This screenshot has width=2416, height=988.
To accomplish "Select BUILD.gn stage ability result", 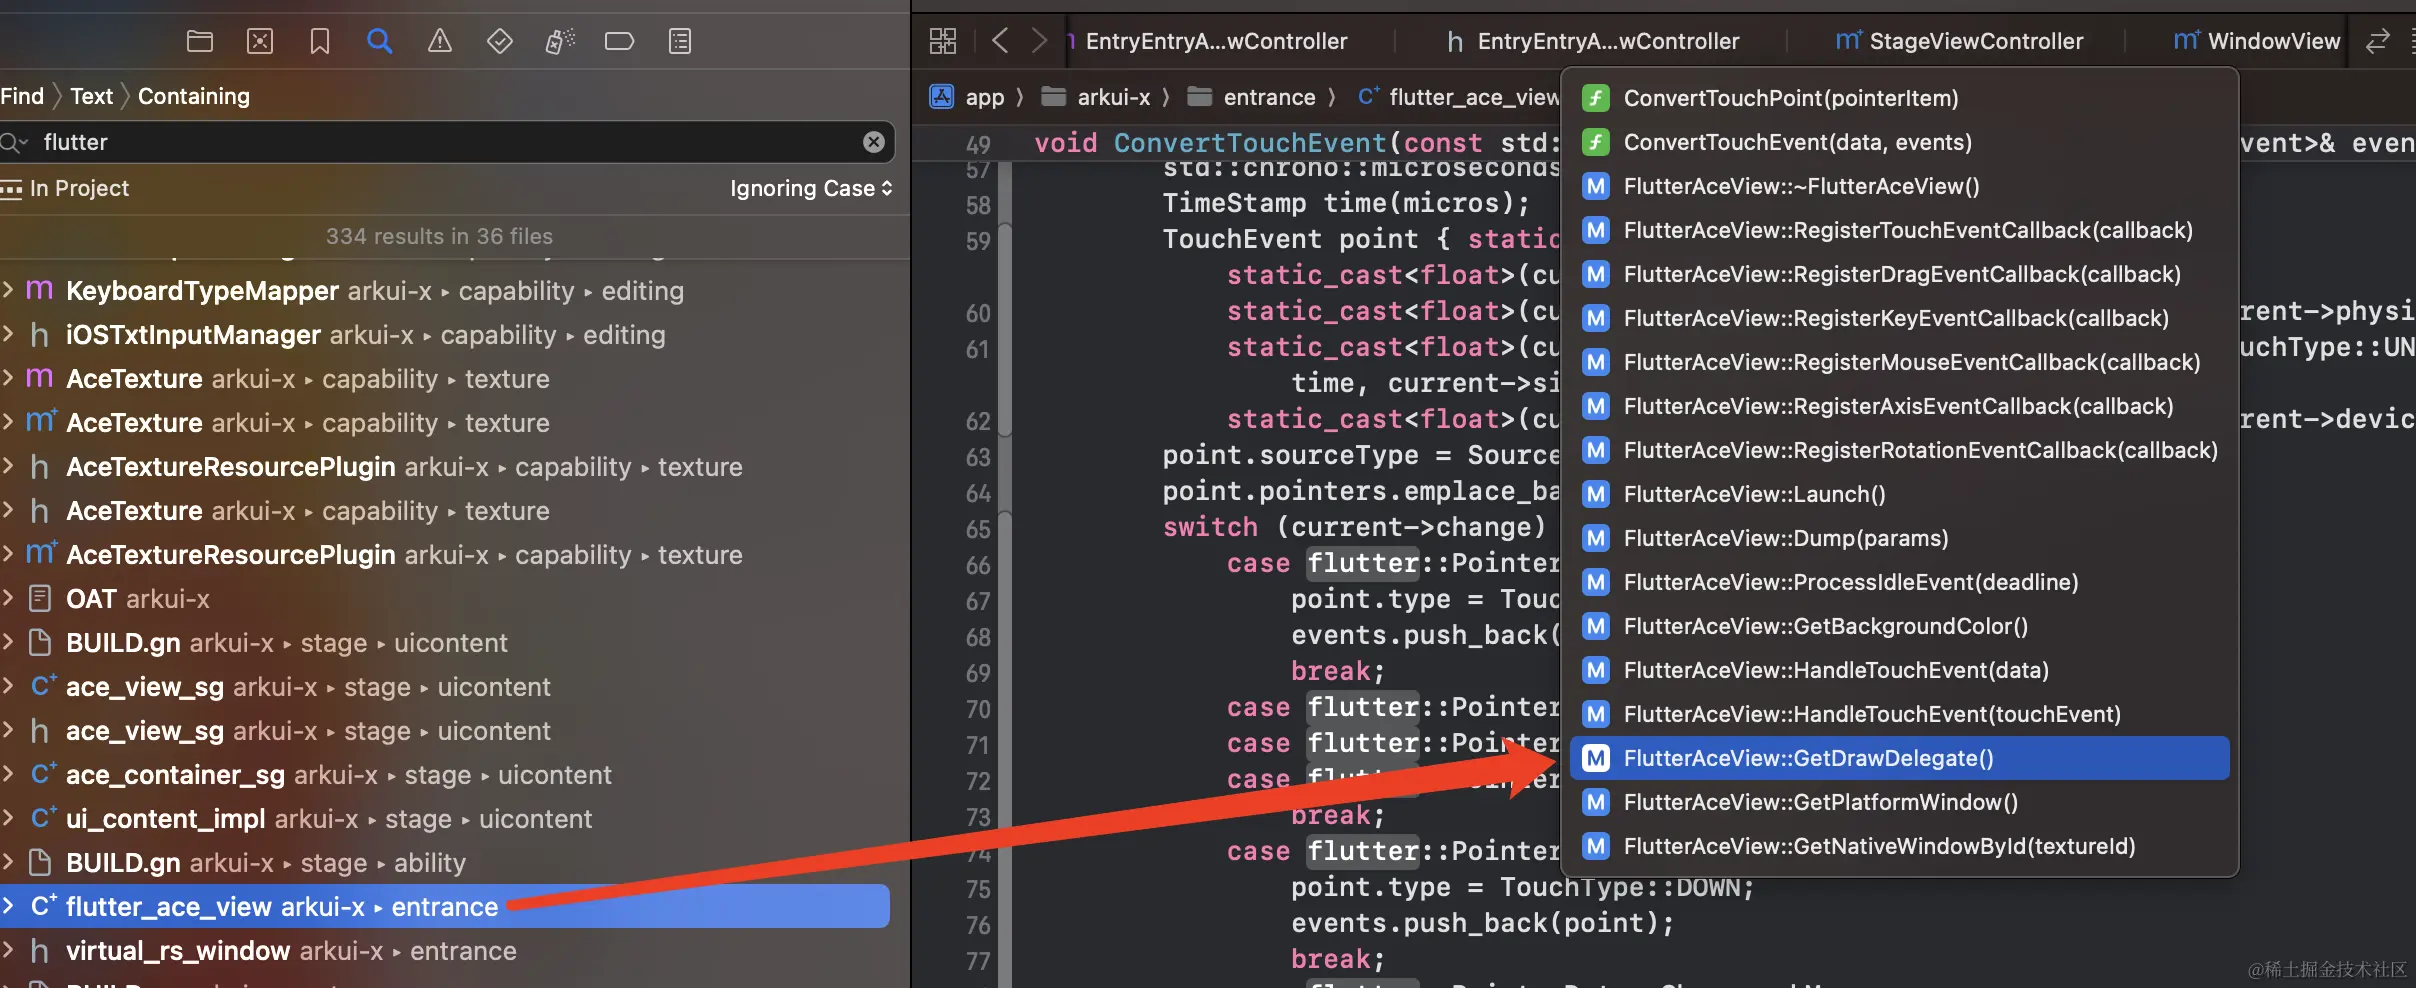I will click(445, 863).
